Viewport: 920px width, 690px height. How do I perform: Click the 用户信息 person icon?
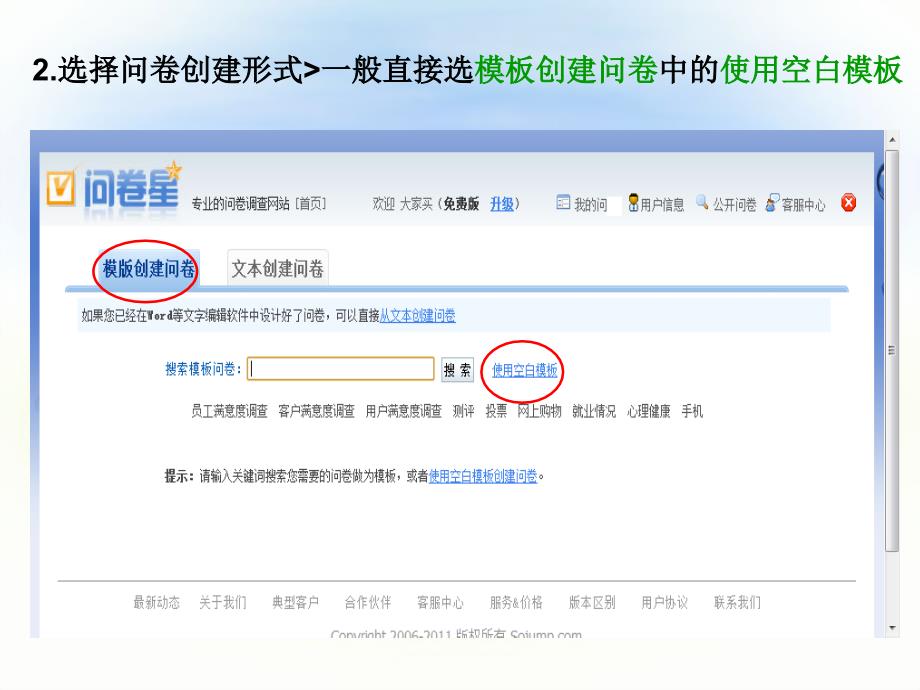tap(633, 202)
